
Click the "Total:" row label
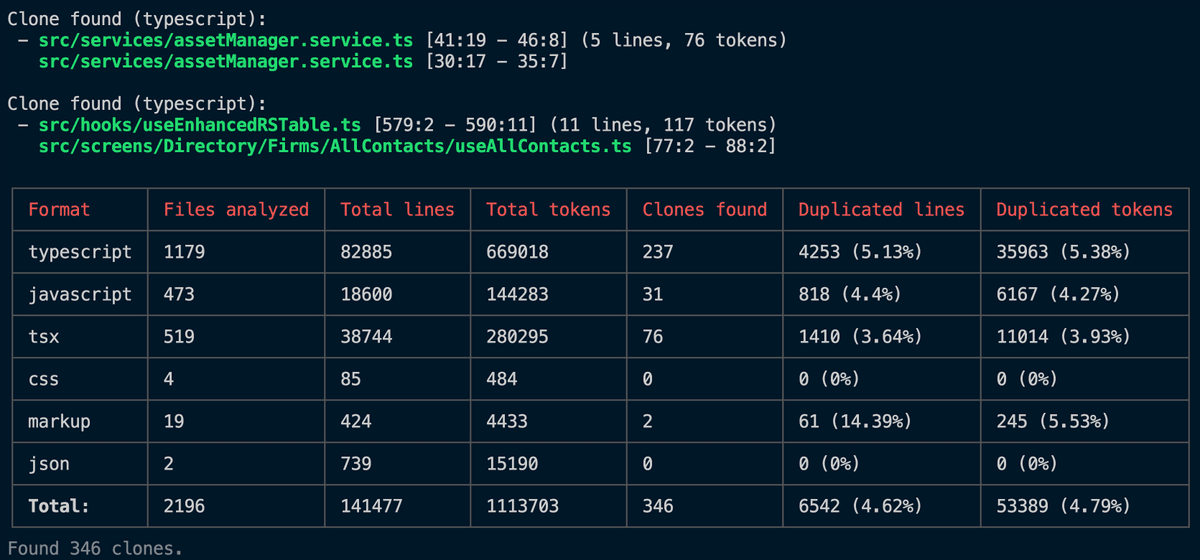pyautogui.click(x=59, y=506)
